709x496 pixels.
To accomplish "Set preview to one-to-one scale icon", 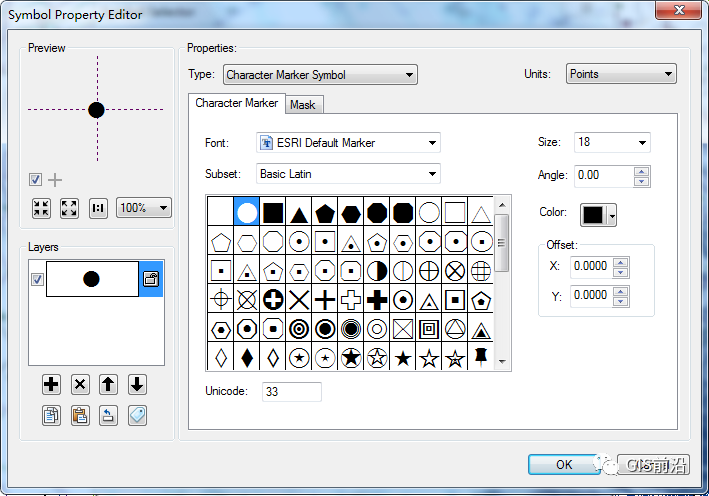I will [98, 208].
